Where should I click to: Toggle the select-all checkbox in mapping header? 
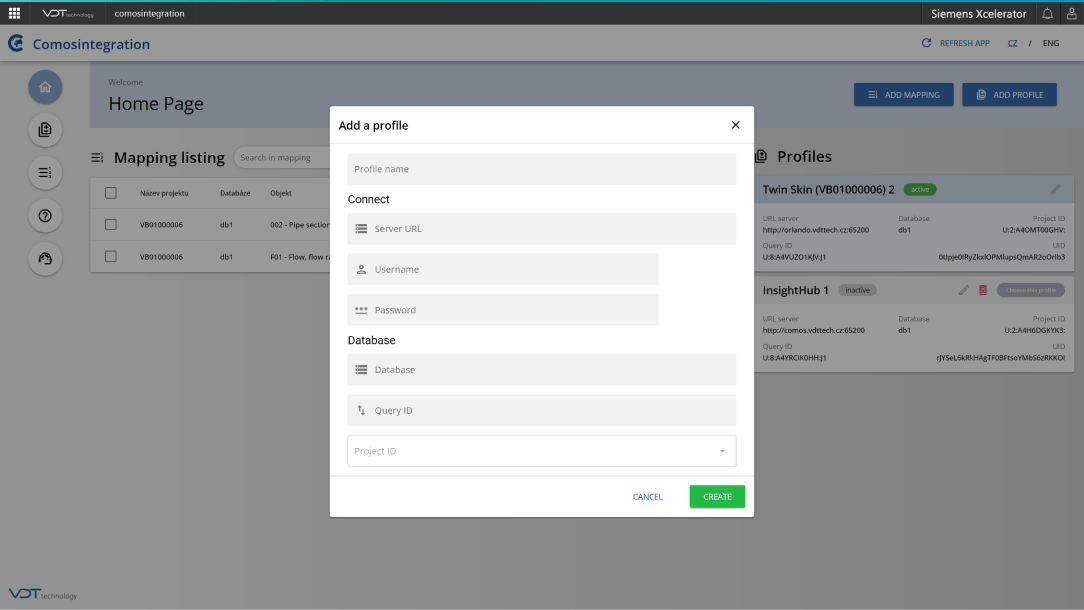(111, 193)
